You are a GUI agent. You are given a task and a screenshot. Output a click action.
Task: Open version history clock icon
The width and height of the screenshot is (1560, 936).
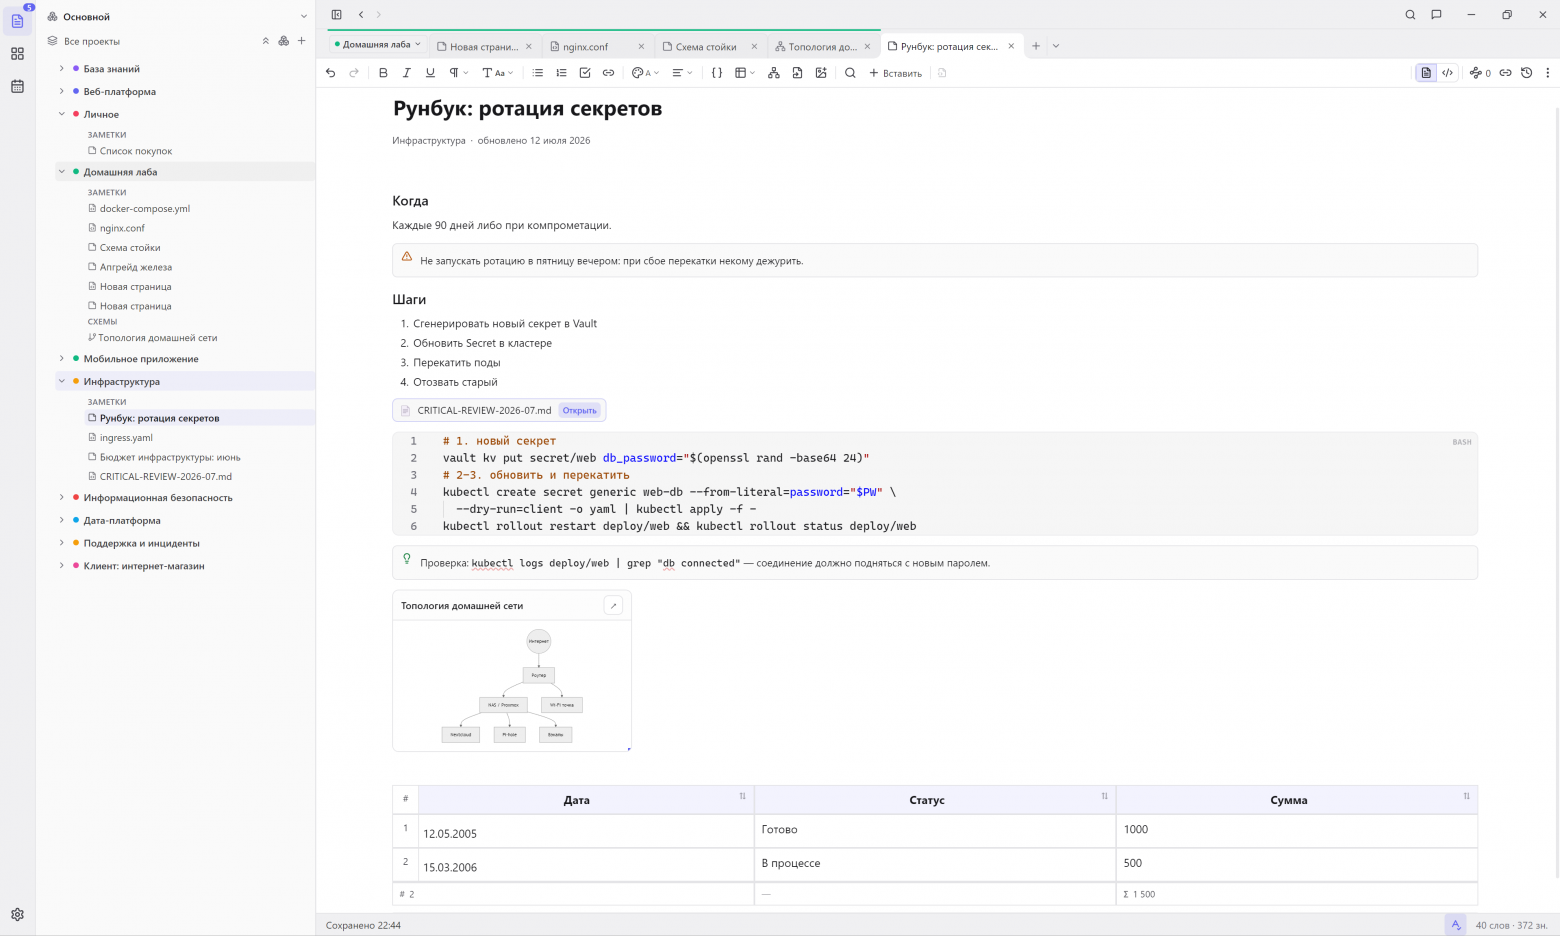(1526, 73)
